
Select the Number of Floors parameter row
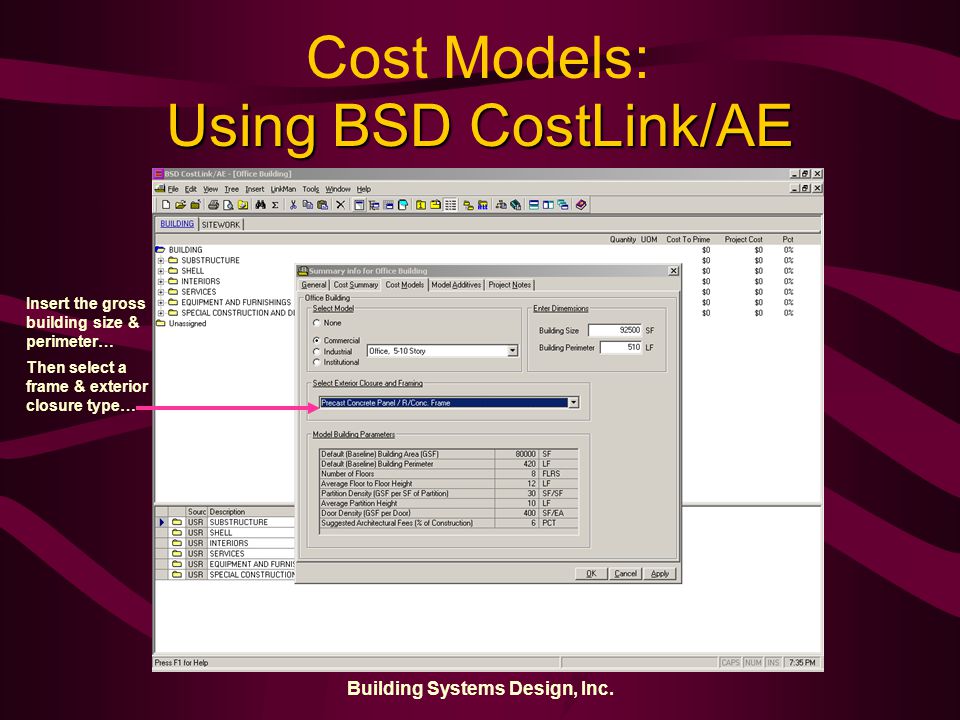pos(448,474)
